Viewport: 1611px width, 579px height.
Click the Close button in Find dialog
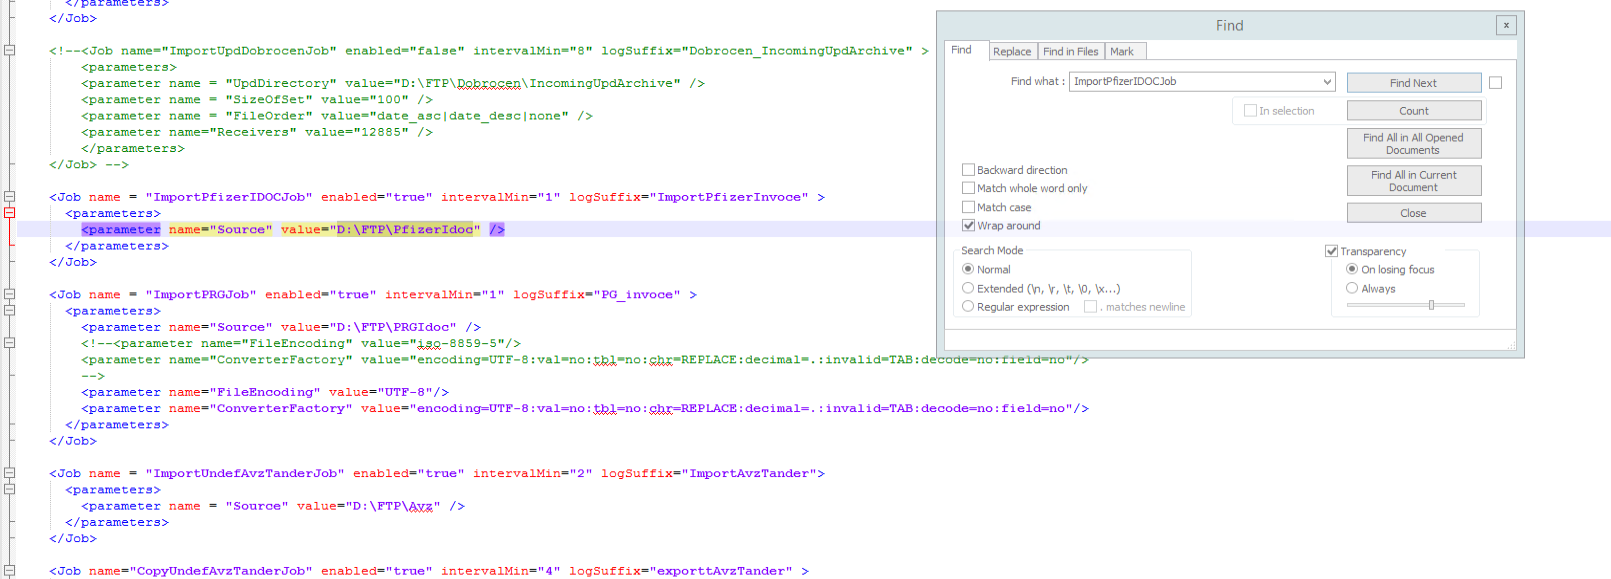[x=1413, y=213]
